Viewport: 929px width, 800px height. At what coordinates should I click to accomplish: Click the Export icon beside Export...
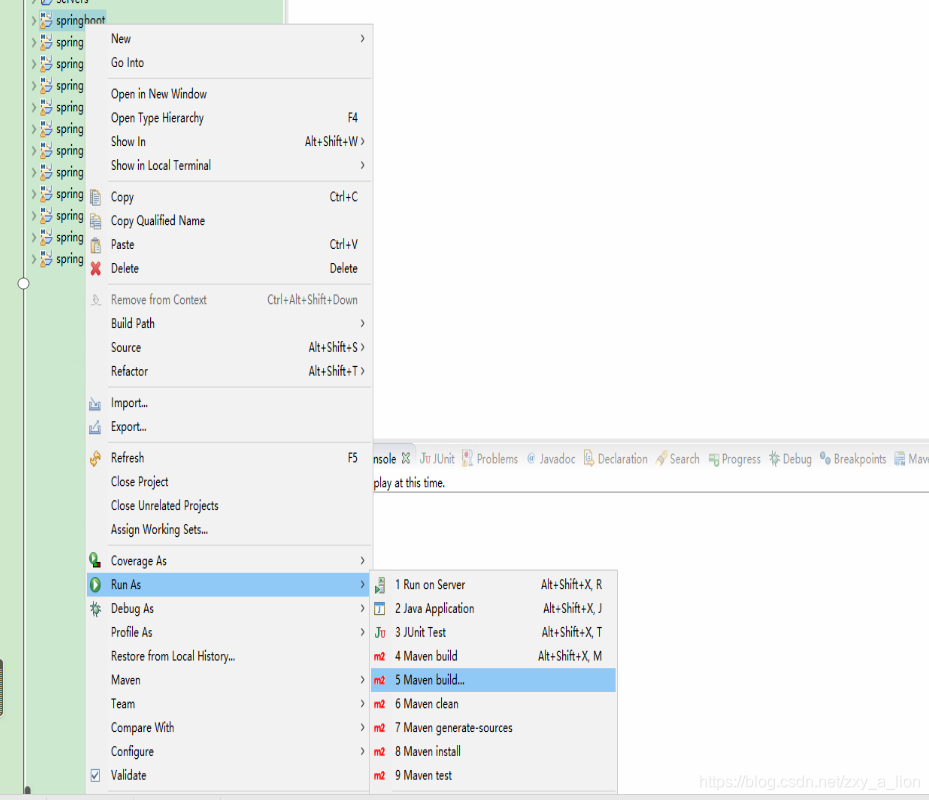tap(95, 427)
